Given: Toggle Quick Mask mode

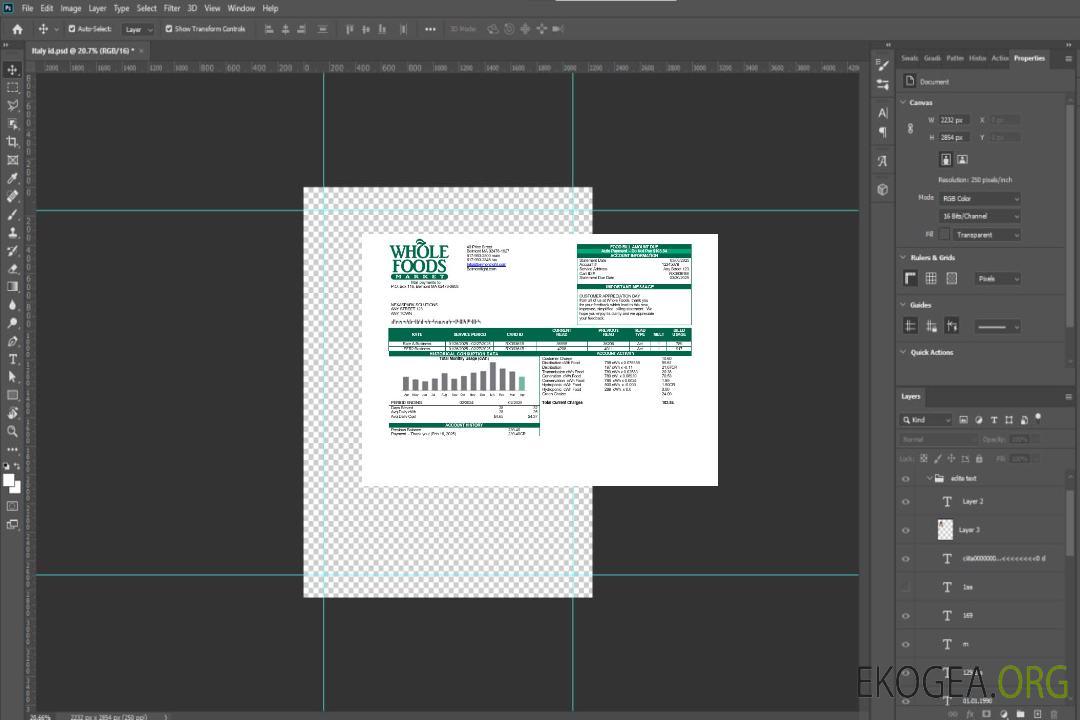Looking at the screenshot, I should tap(12, 506).
